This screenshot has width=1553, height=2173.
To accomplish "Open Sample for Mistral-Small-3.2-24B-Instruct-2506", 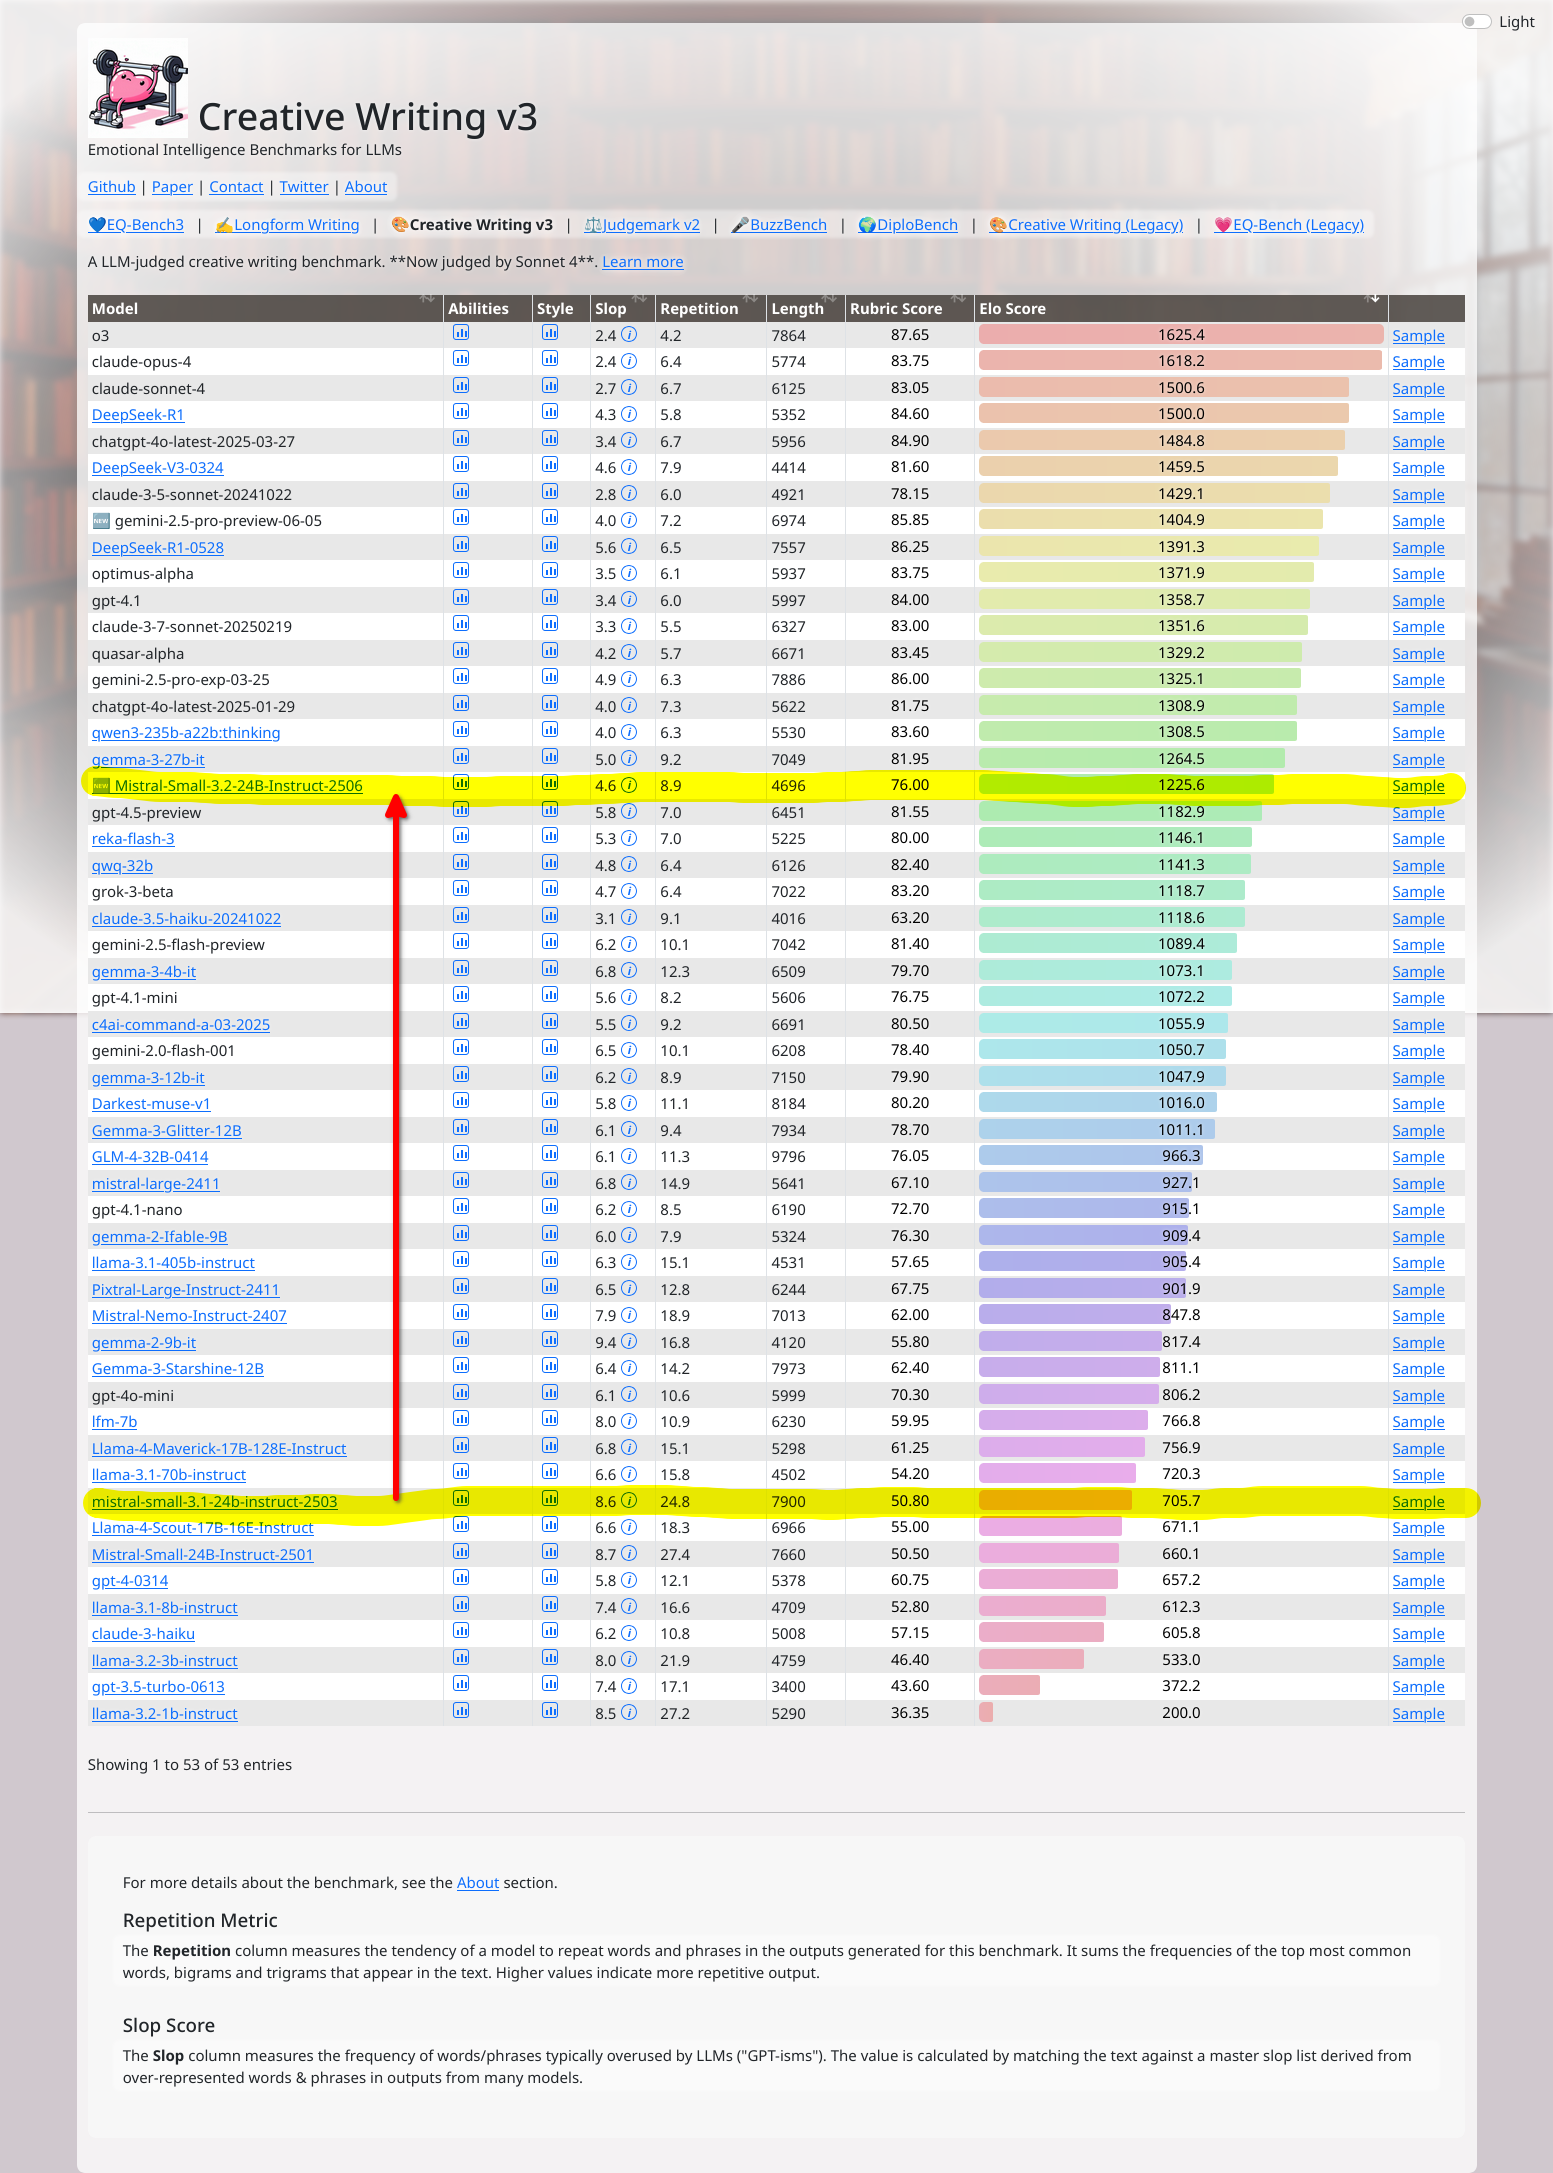I will click(1418, 786).
